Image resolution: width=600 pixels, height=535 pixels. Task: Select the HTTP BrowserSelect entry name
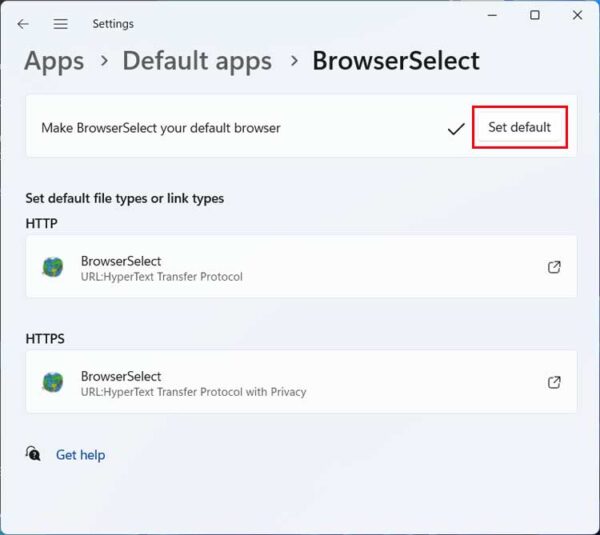coord(121,261)
